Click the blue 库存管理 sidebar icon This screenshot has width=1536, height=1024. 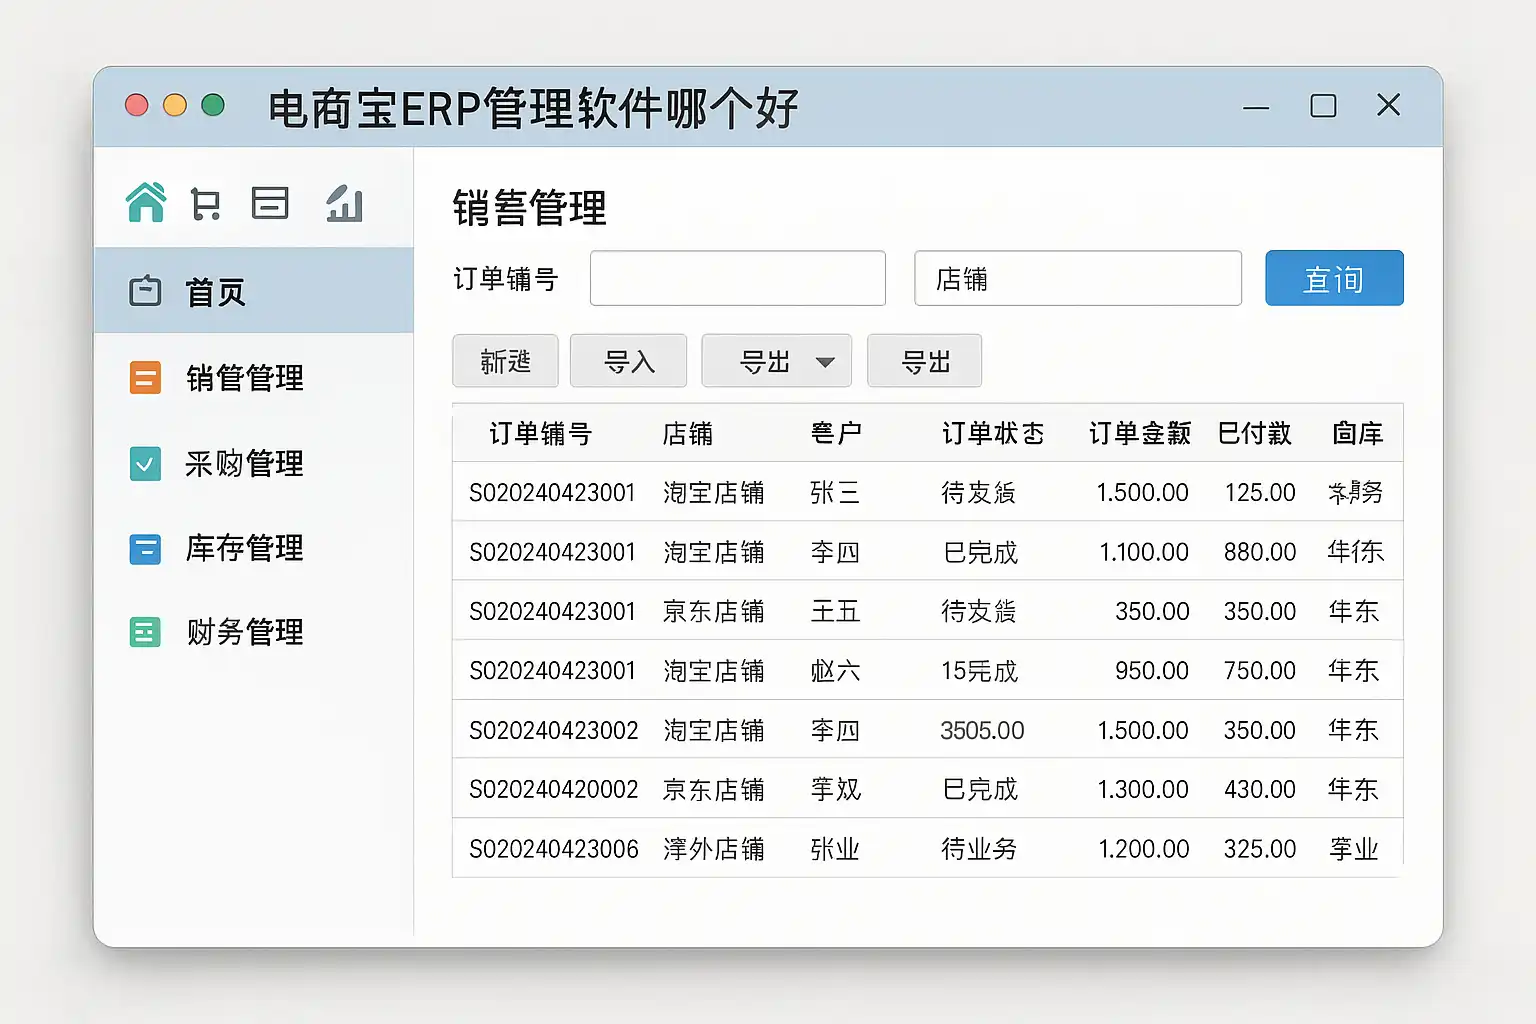click(x=145, y=549)
